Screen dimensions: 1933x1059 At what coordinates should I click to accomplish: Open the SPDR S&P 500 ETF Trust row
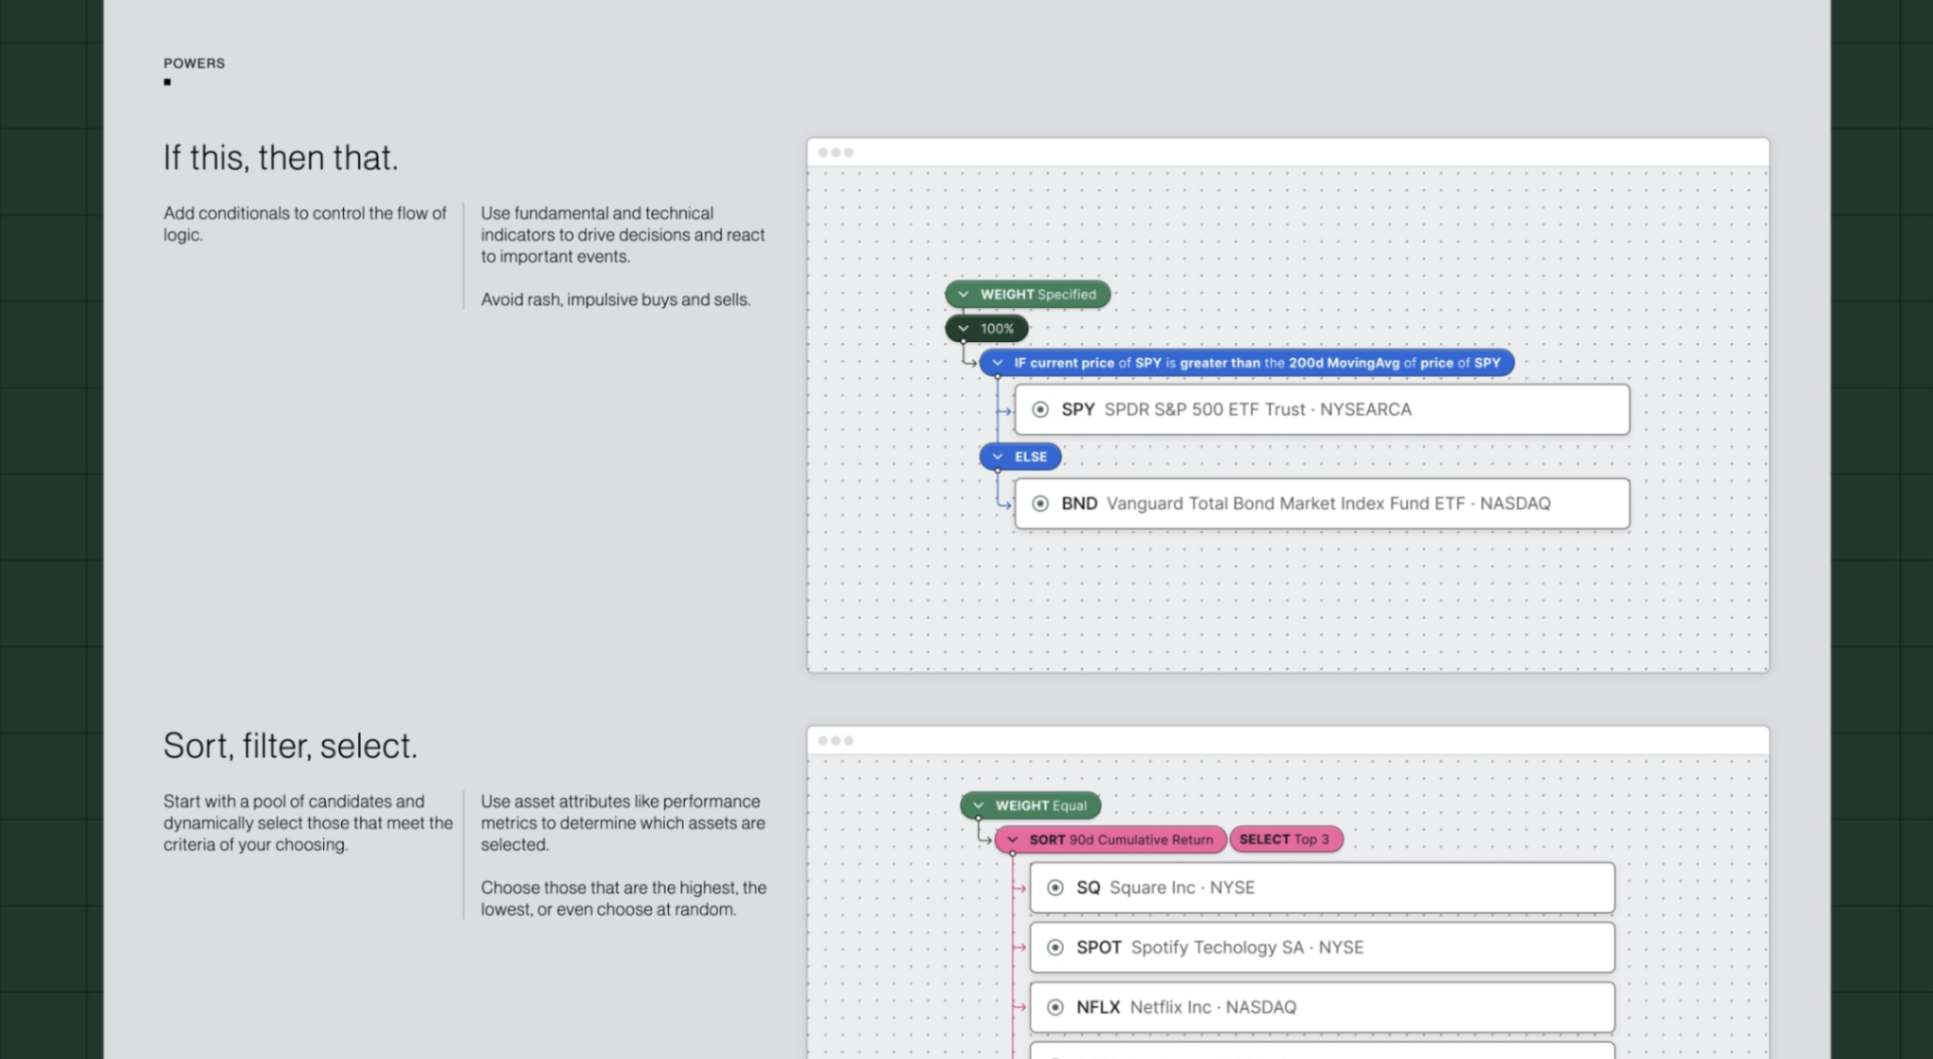click(x=1320, y=409)
